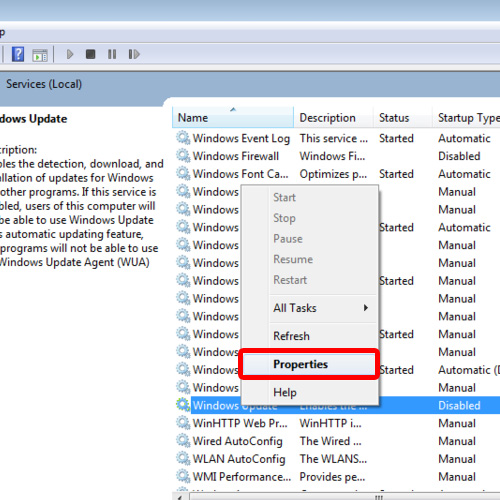
Task: Click the horizontal scrollbar left arrow
Action: point(180,497)
